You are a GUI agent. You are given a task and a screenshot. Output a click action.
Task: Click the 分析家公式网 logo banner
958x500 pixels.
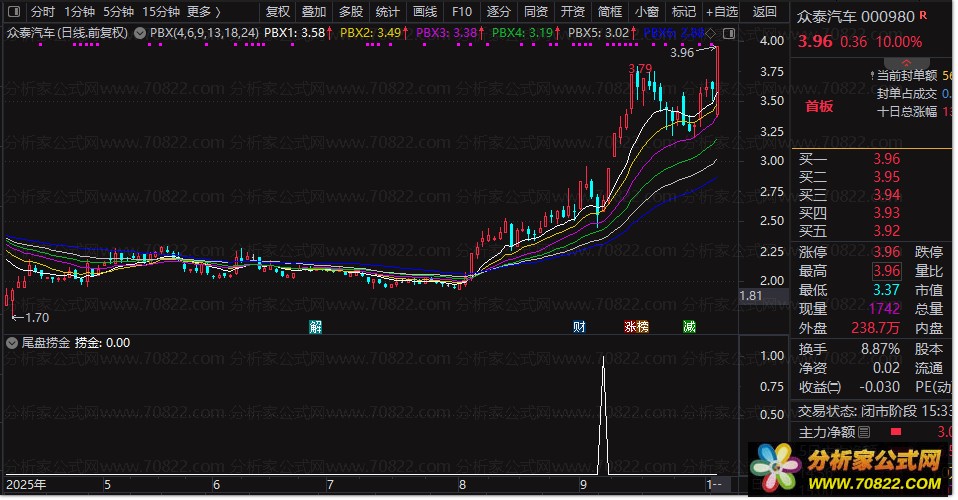(847, 469)
